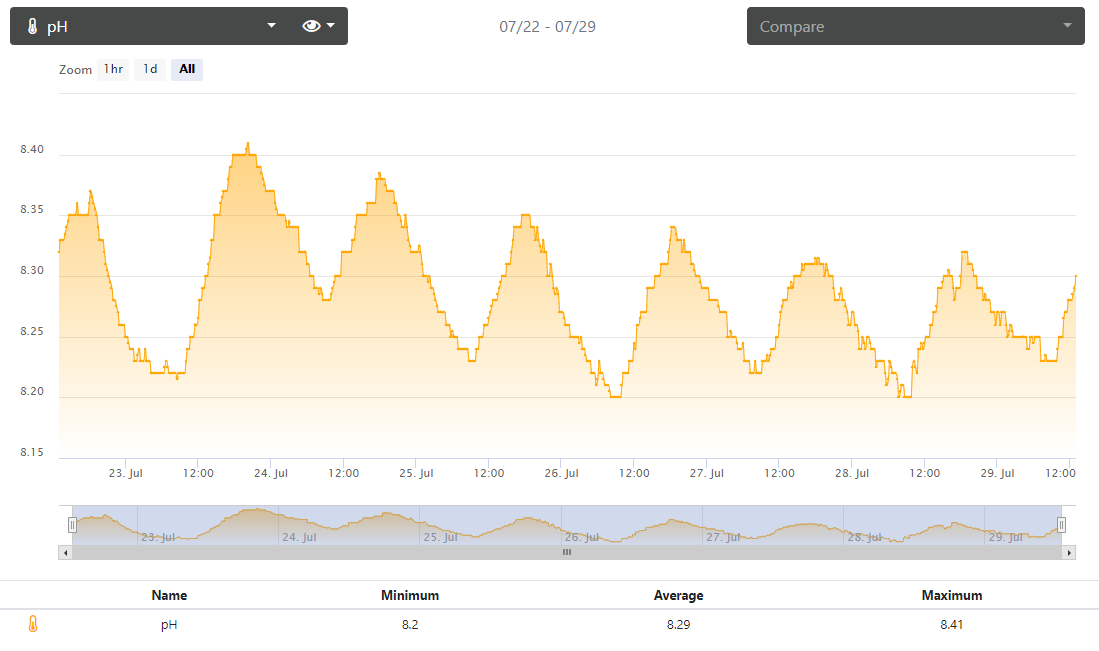The height and width of the screenshot is (651, 1099).
Task: Click the 07/22 - 07/29 date range
Action: (547, 27)
